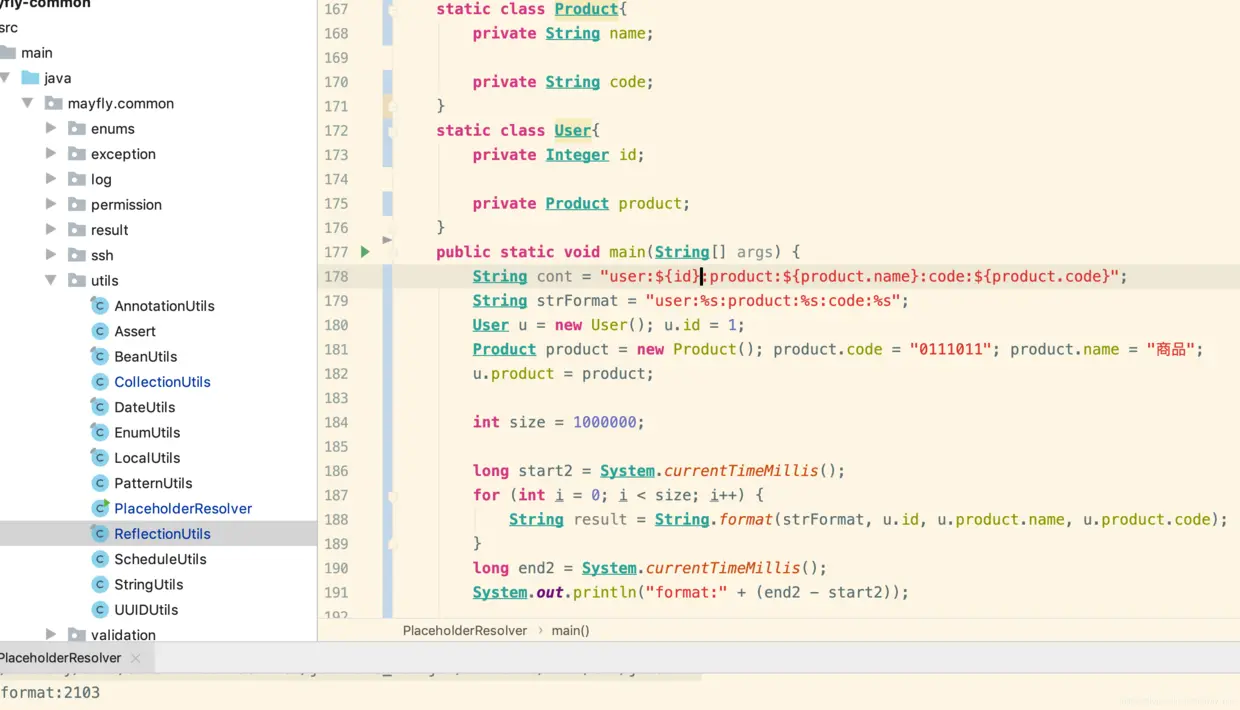Expand the validation package
Screen dimensions: 1240x710
pyautogui.click(x=51, y=634)
